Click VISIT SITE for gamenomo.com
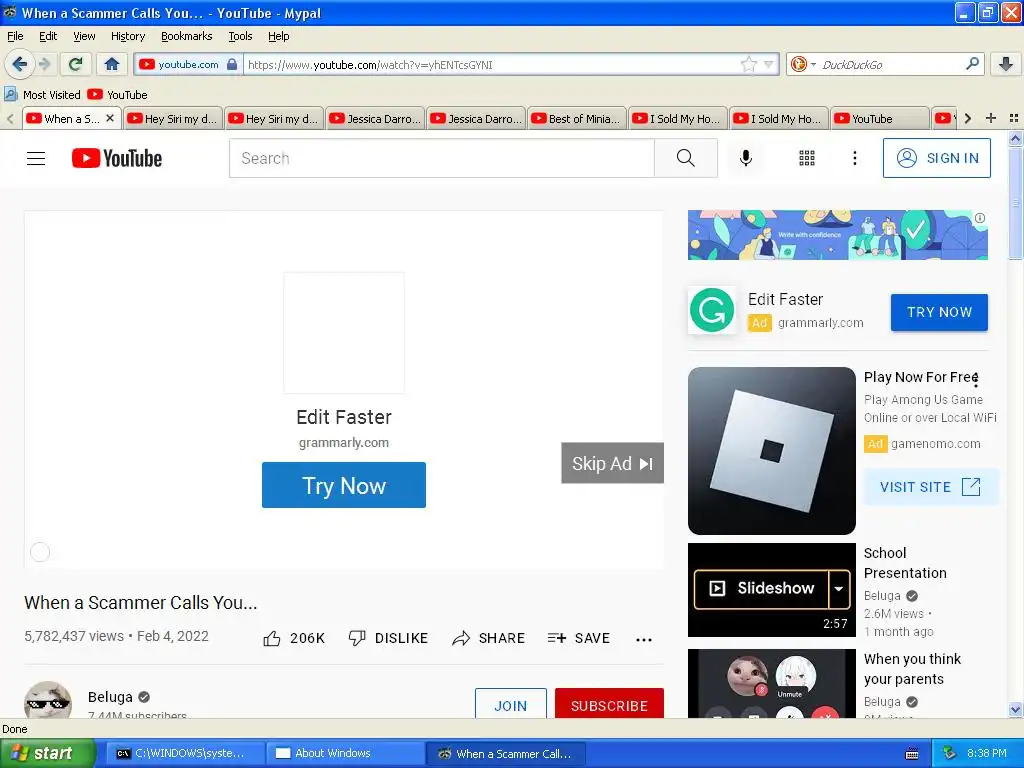Viewport: 1024px width, 768px height. tap(931, 487)
